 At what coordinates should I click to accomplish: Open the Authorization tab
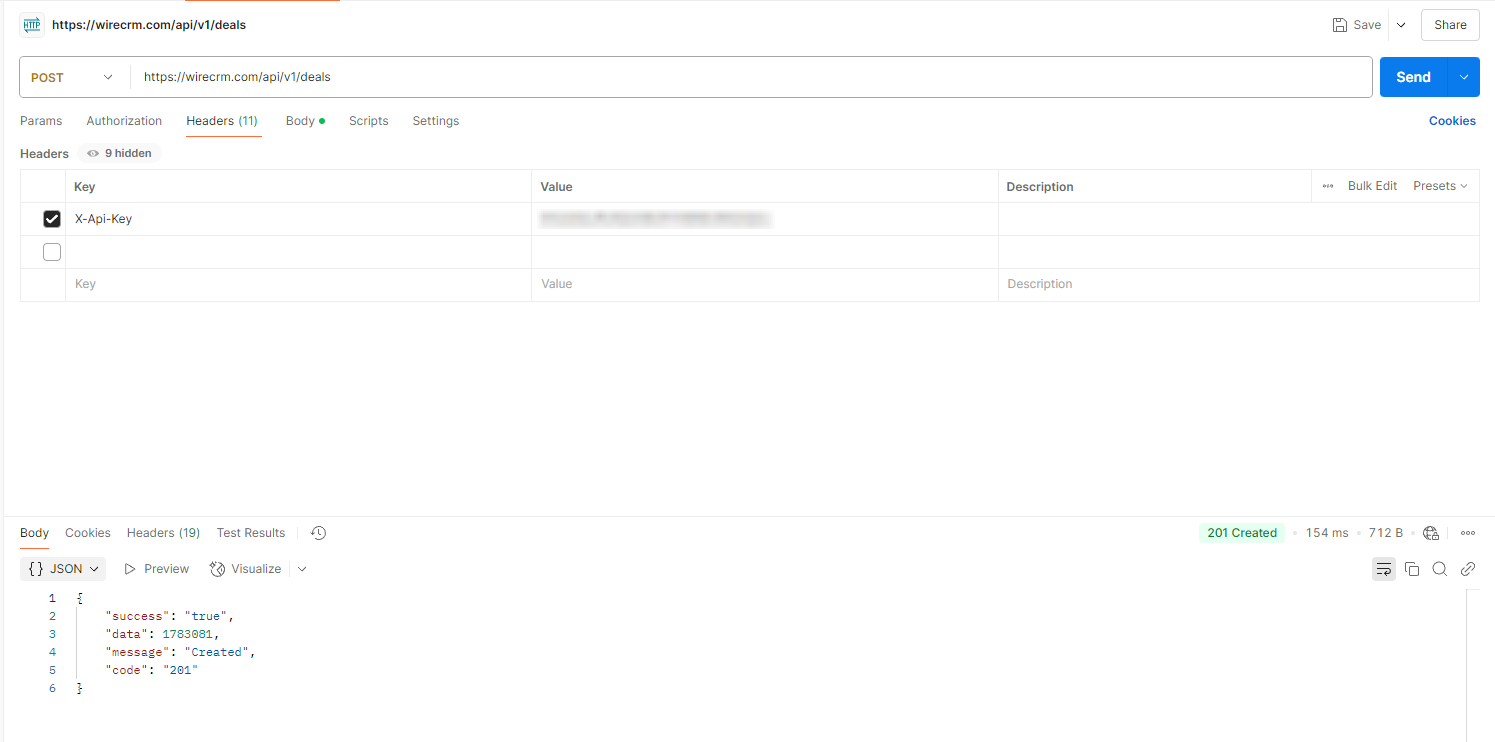coord(124,121)
